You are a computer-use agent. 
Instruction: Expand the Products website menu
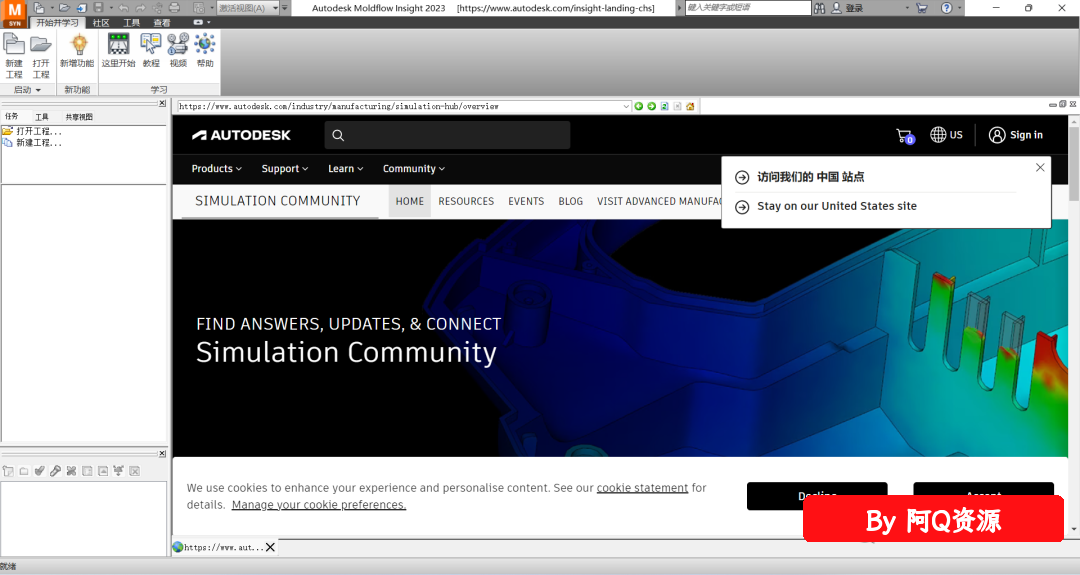[216, 169]
